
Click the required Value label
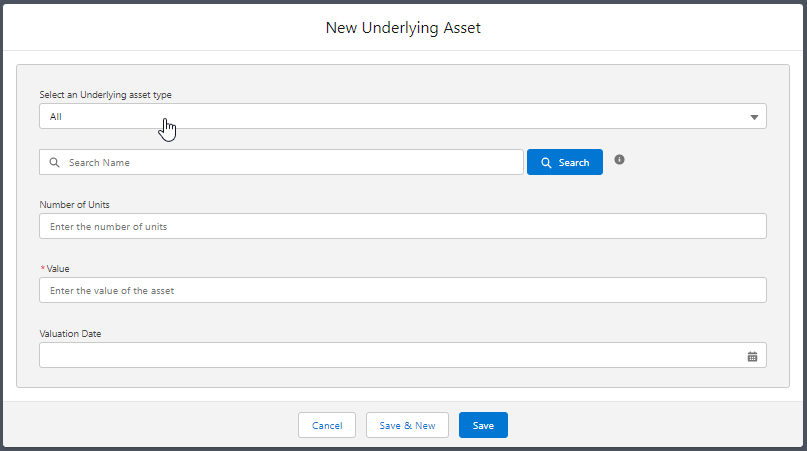58,269
